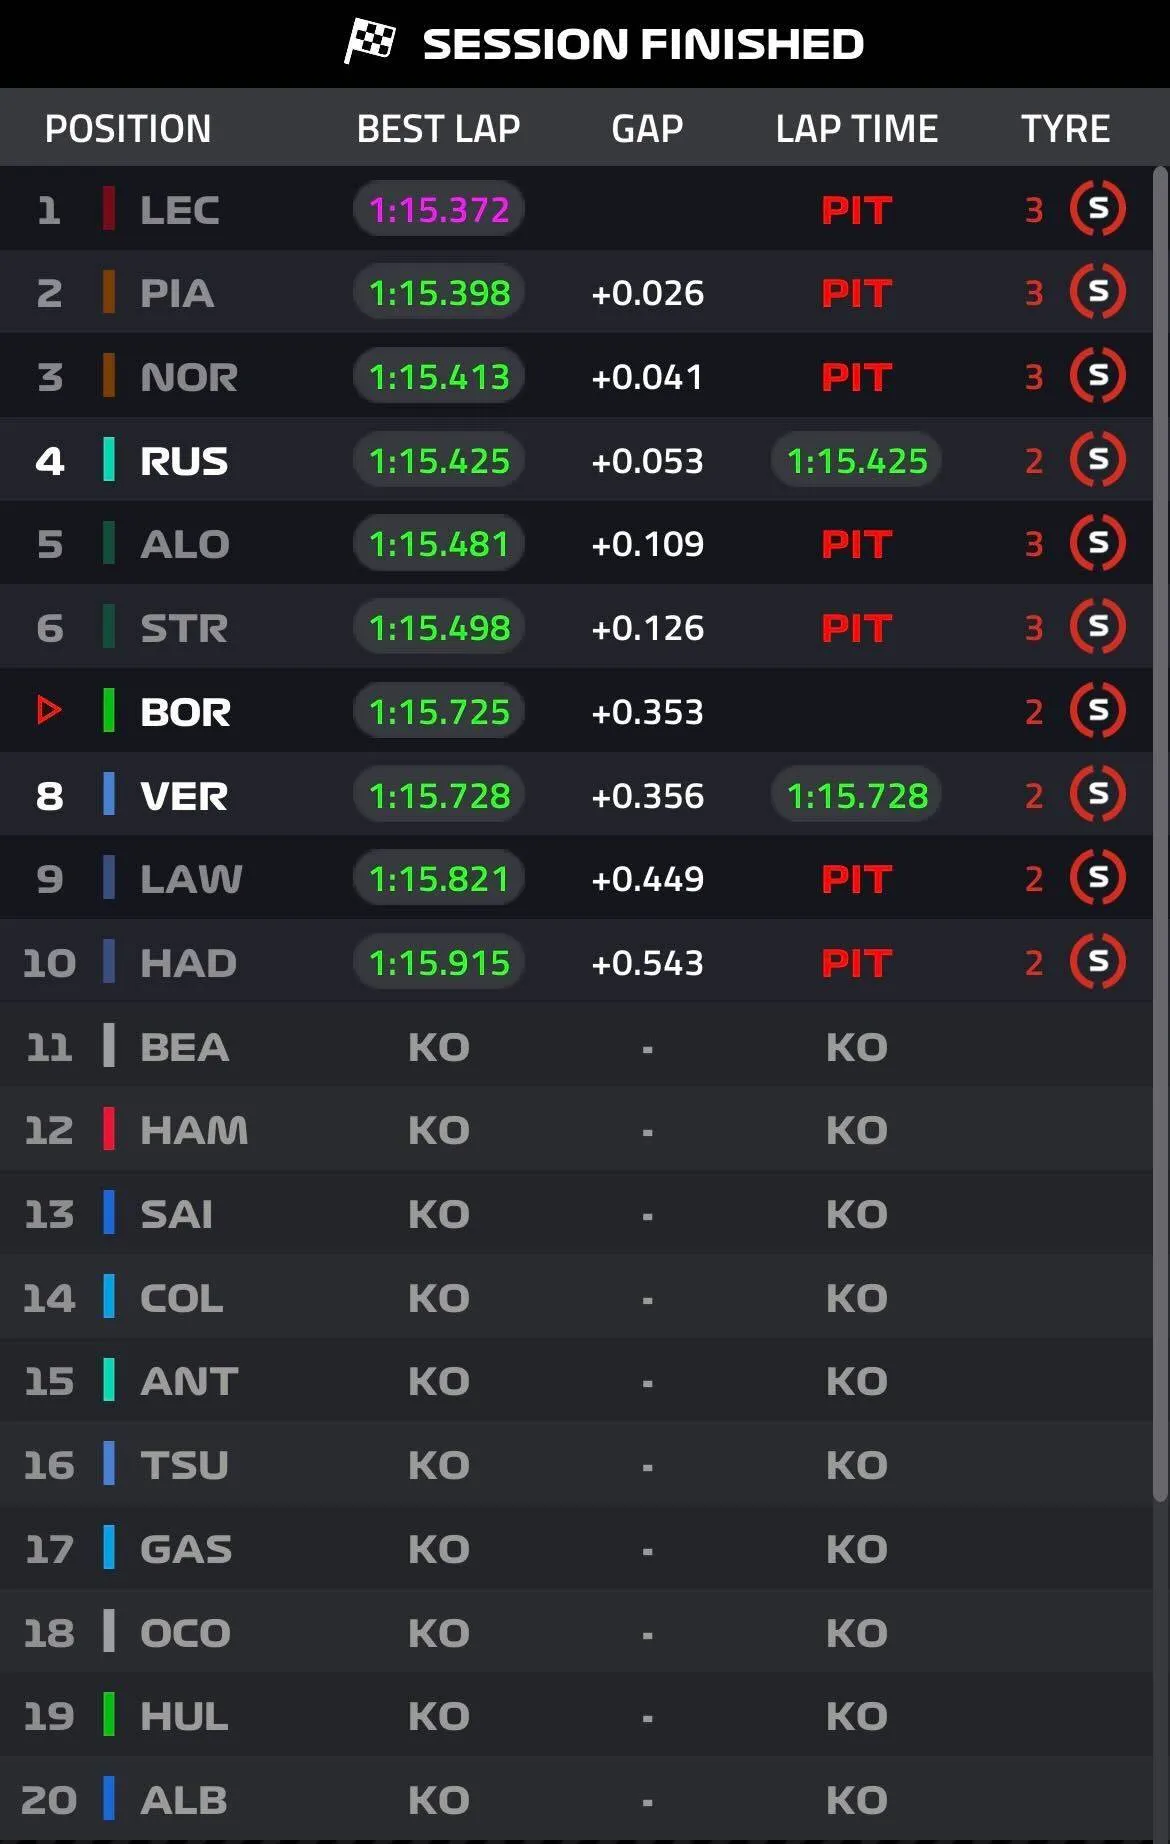Click soft tyre icon in VER row
The image size is (1170, 1844).
[1098, 795]
